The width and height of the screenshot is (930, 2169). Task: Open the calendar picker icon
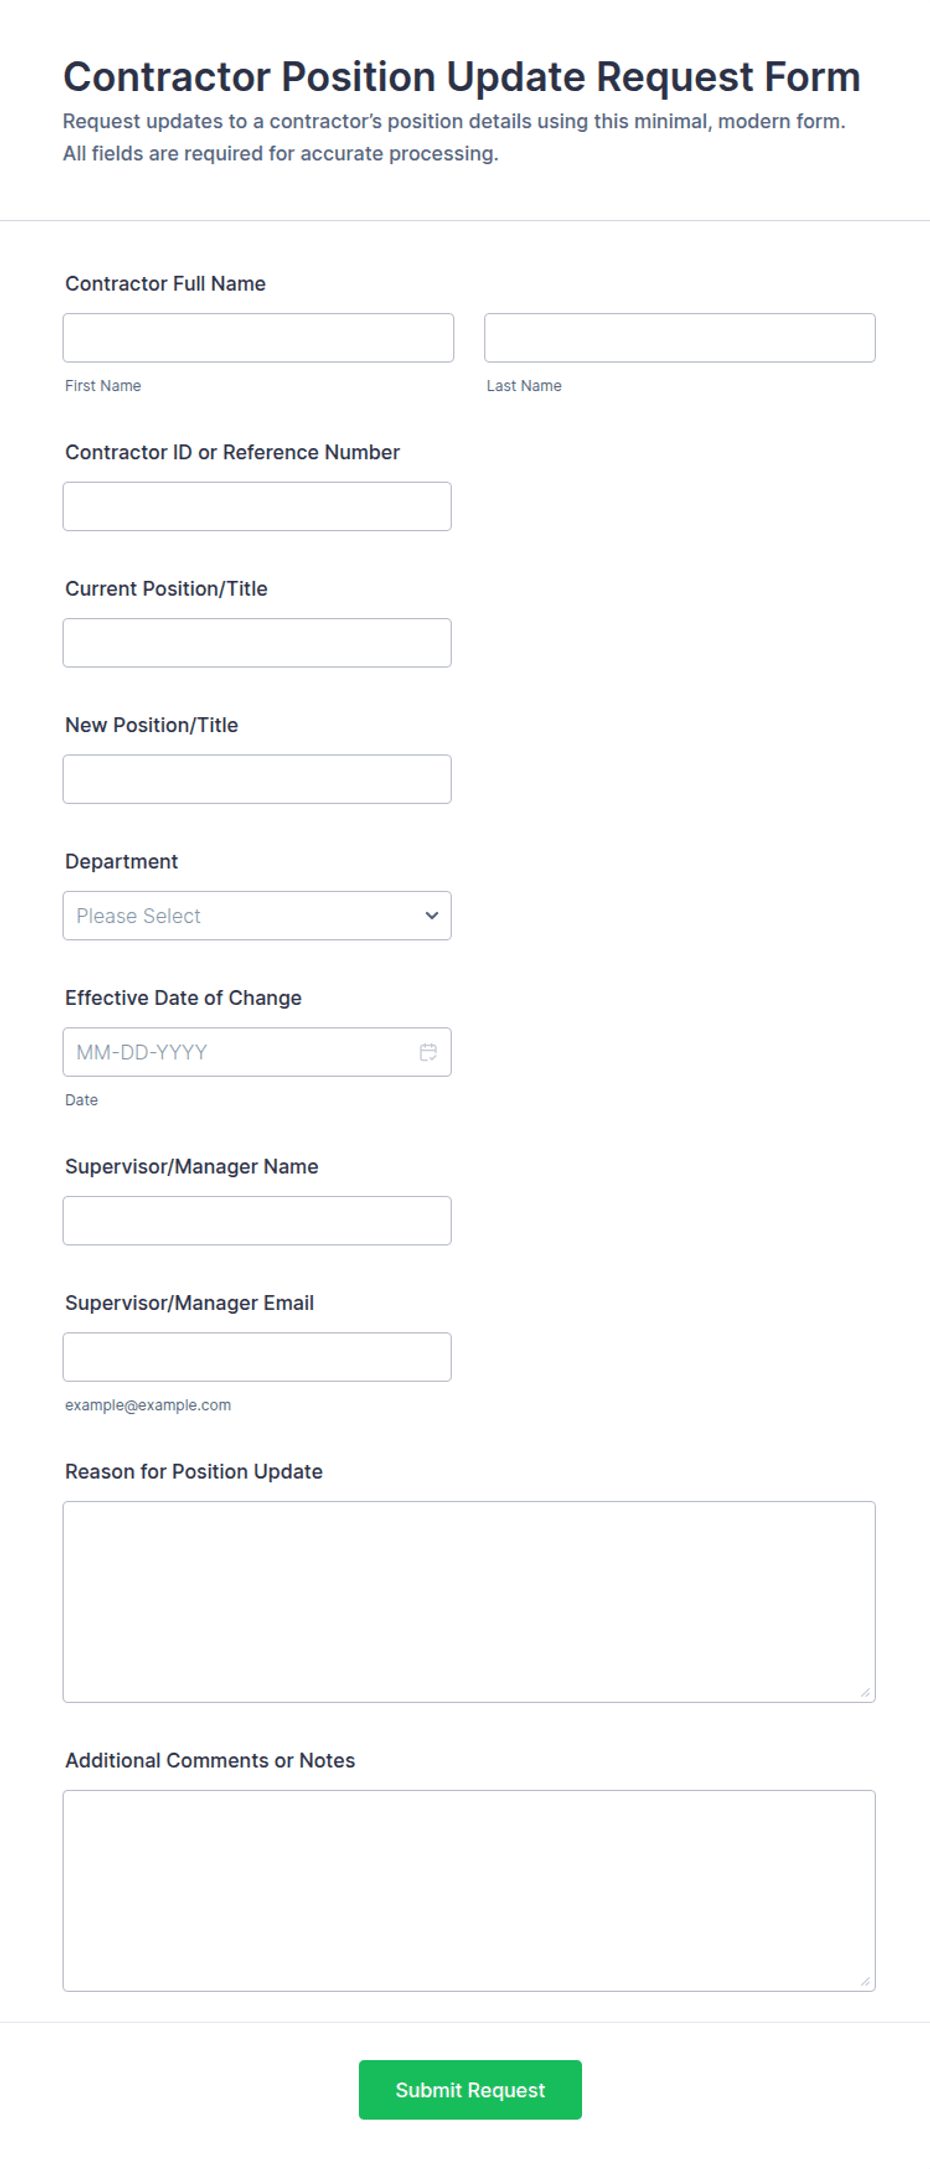[x=428, y=1052]
